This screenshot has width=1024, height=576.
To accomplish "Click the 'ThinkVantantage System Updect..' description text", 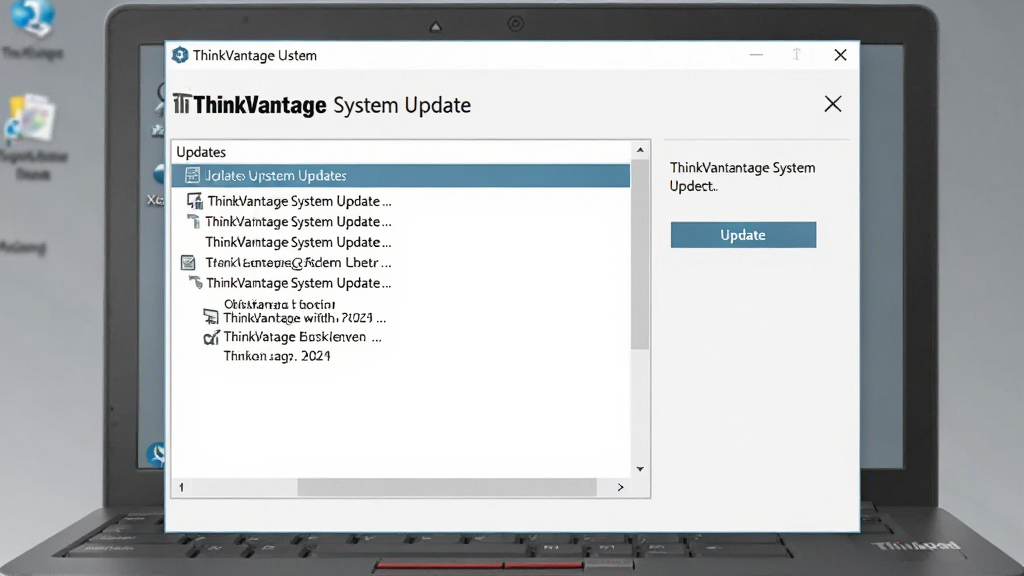I will click(x=743, y=177).
